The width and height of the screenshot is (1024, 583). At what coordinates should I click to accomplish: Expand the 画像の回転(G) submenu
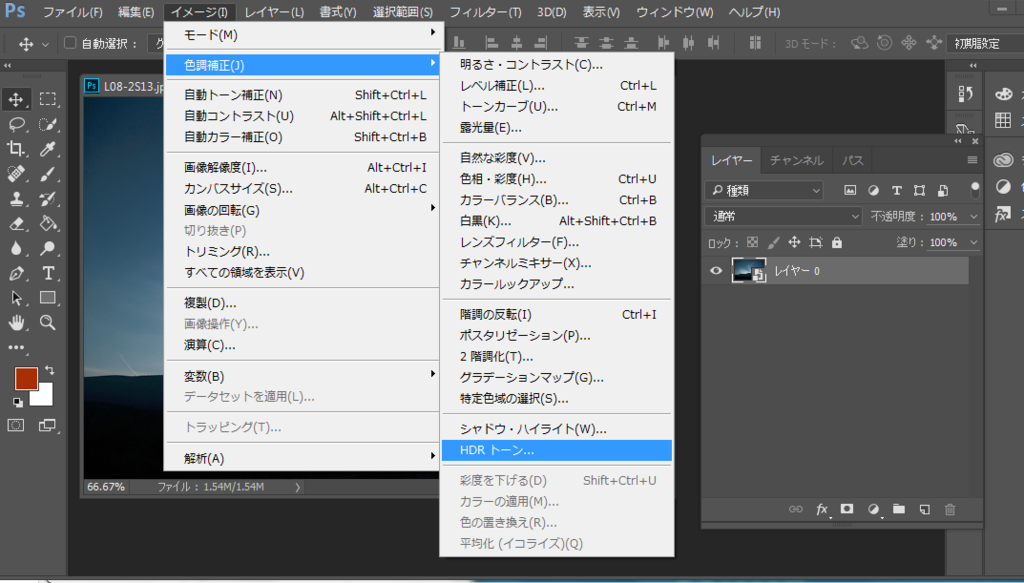tap(303, 210)
